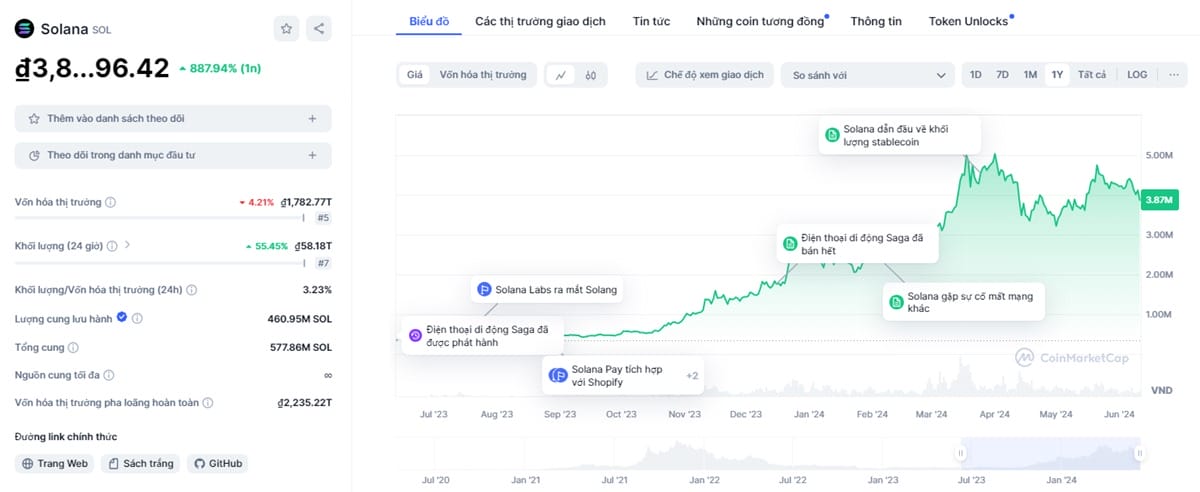1200x492 pixels.
Task: Click the star favorite icon beside Solana
Action: click(287, 29)
